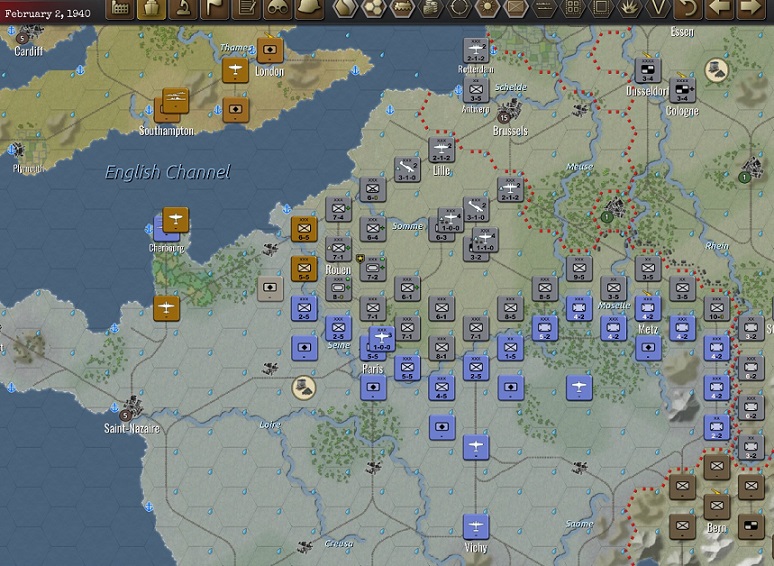The width and height of the screenshot is (774, 566).
Task: Click the right arrow next unit button
Action: (x=750, y=9)
